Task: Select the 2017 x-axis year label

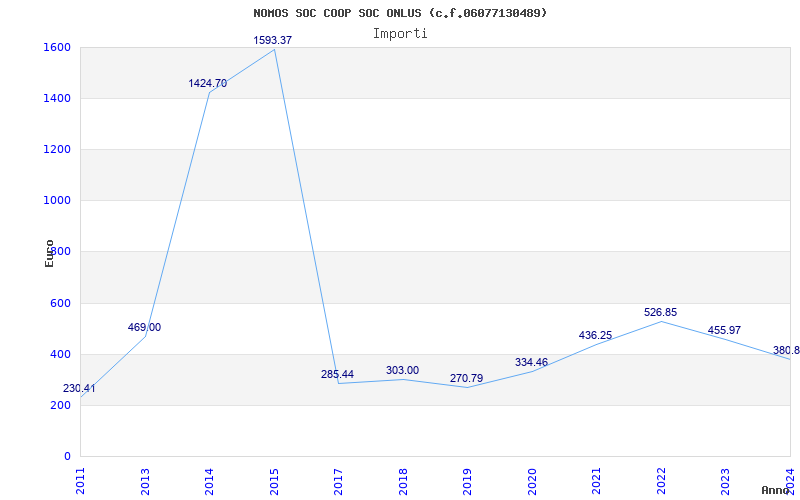Action: [338, 482]
